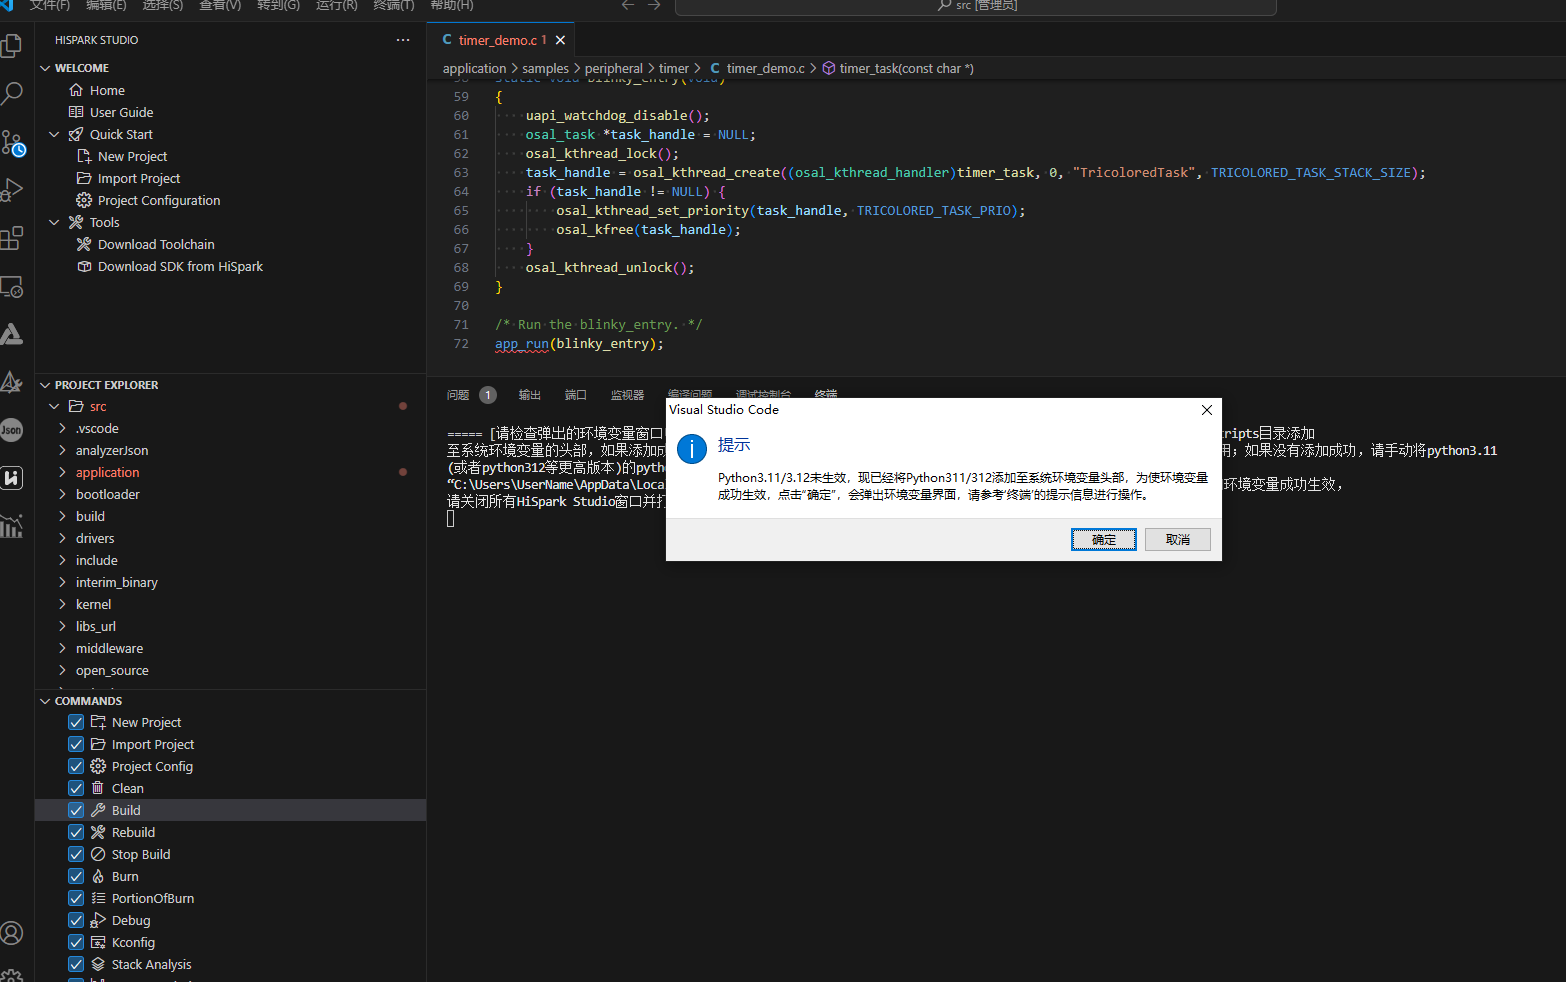The height and width of the screenshot is (982, 1566).
Task: Open the Extensions view icon
Action: click(12, 238)
